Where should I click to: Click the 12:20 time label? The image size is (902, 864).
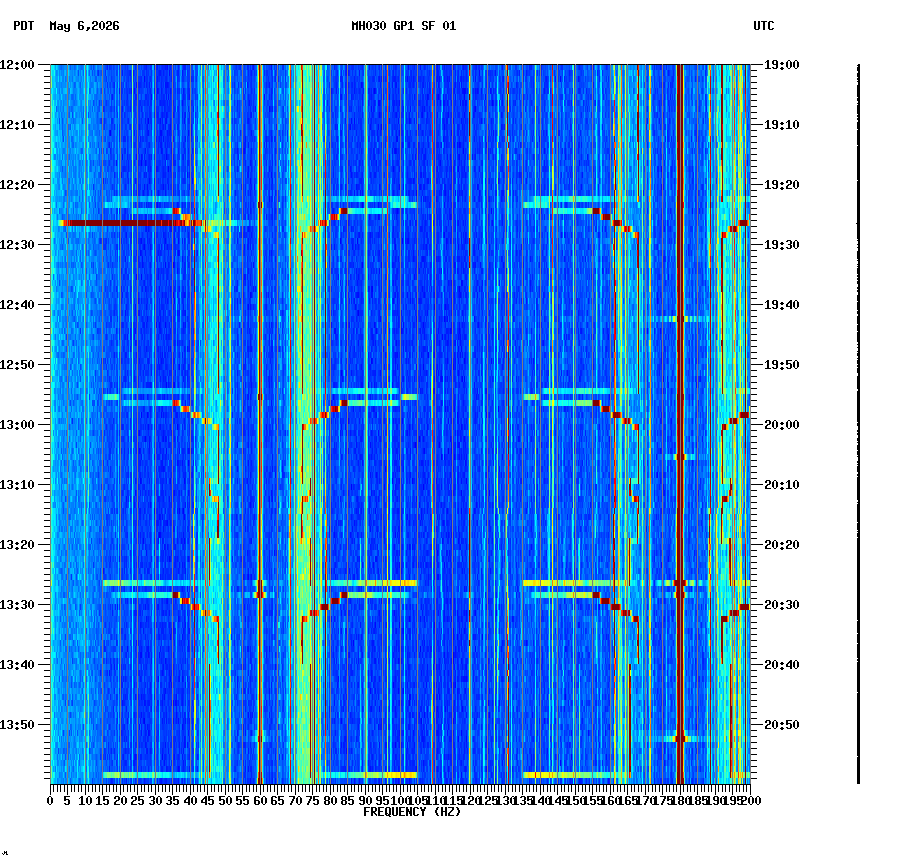pos(17,185)
